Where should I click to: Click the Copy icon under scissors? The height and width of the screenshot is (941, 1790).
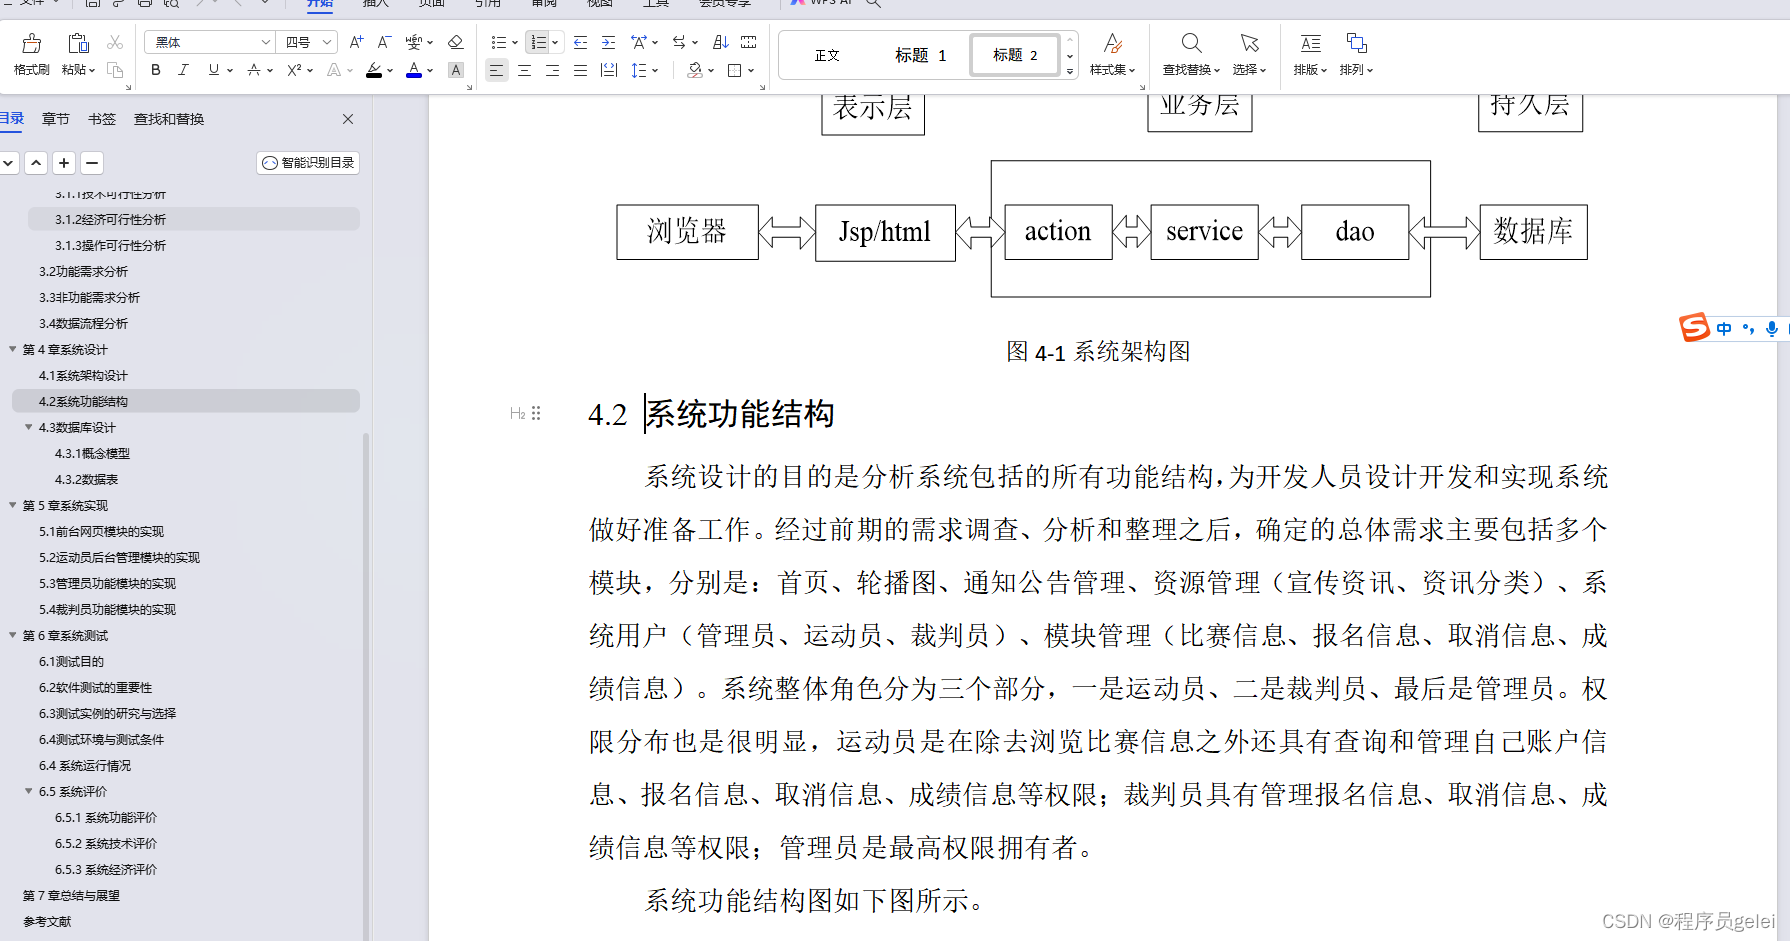coord(115,70)
